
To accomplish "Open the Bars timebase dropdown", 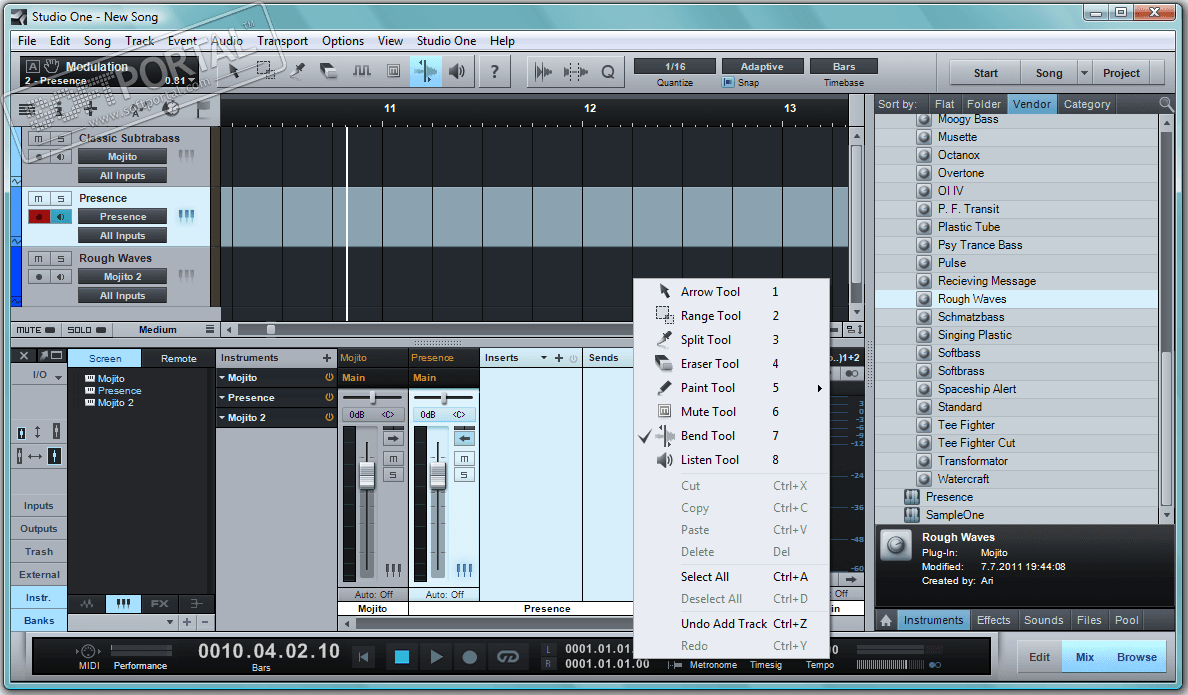I will [843, 67].
